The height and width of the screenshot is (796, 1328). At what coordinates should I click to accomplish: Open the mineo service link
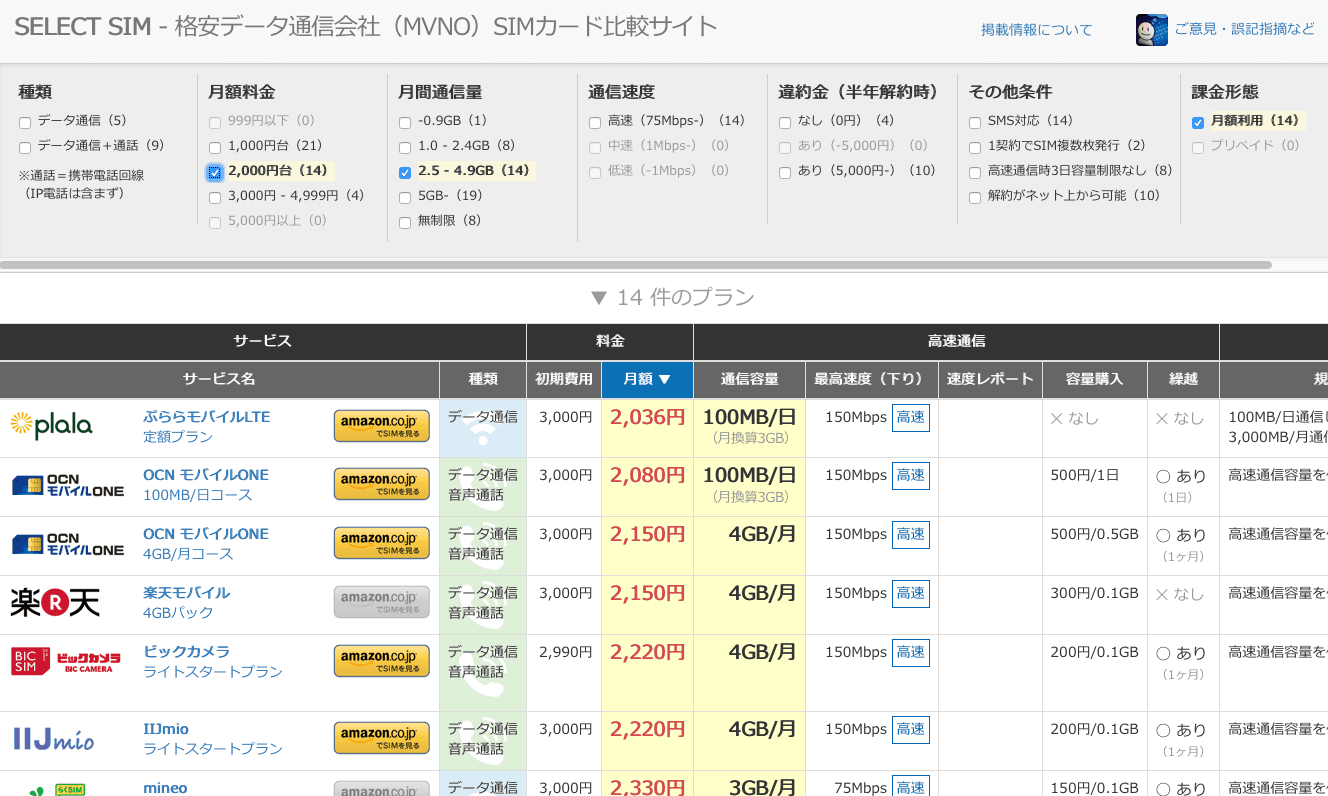click(x=165, y=787)
